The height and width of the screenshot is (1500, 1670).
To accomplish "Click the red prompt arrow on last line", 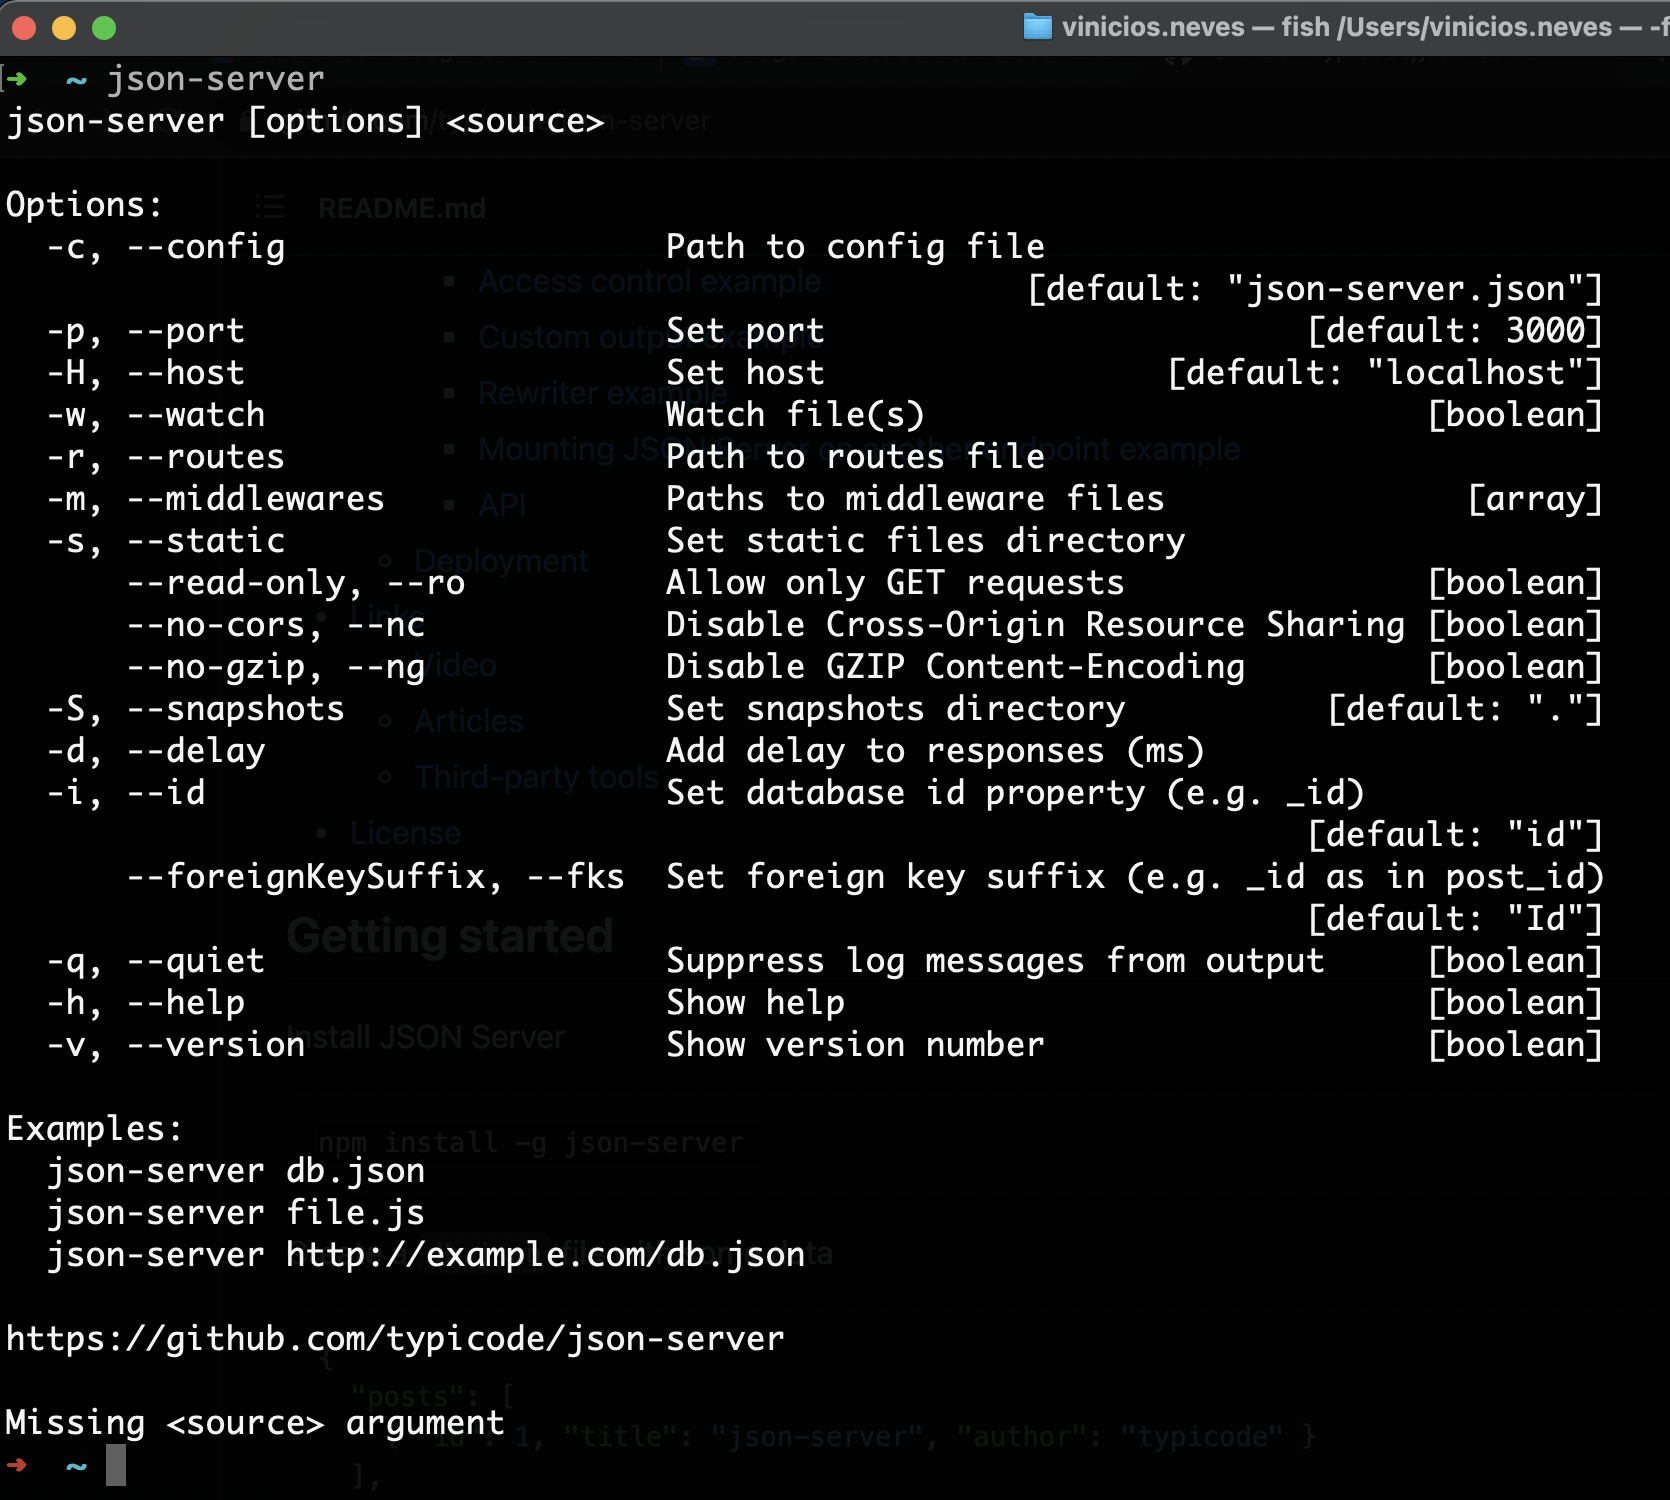I will 17,1465.
